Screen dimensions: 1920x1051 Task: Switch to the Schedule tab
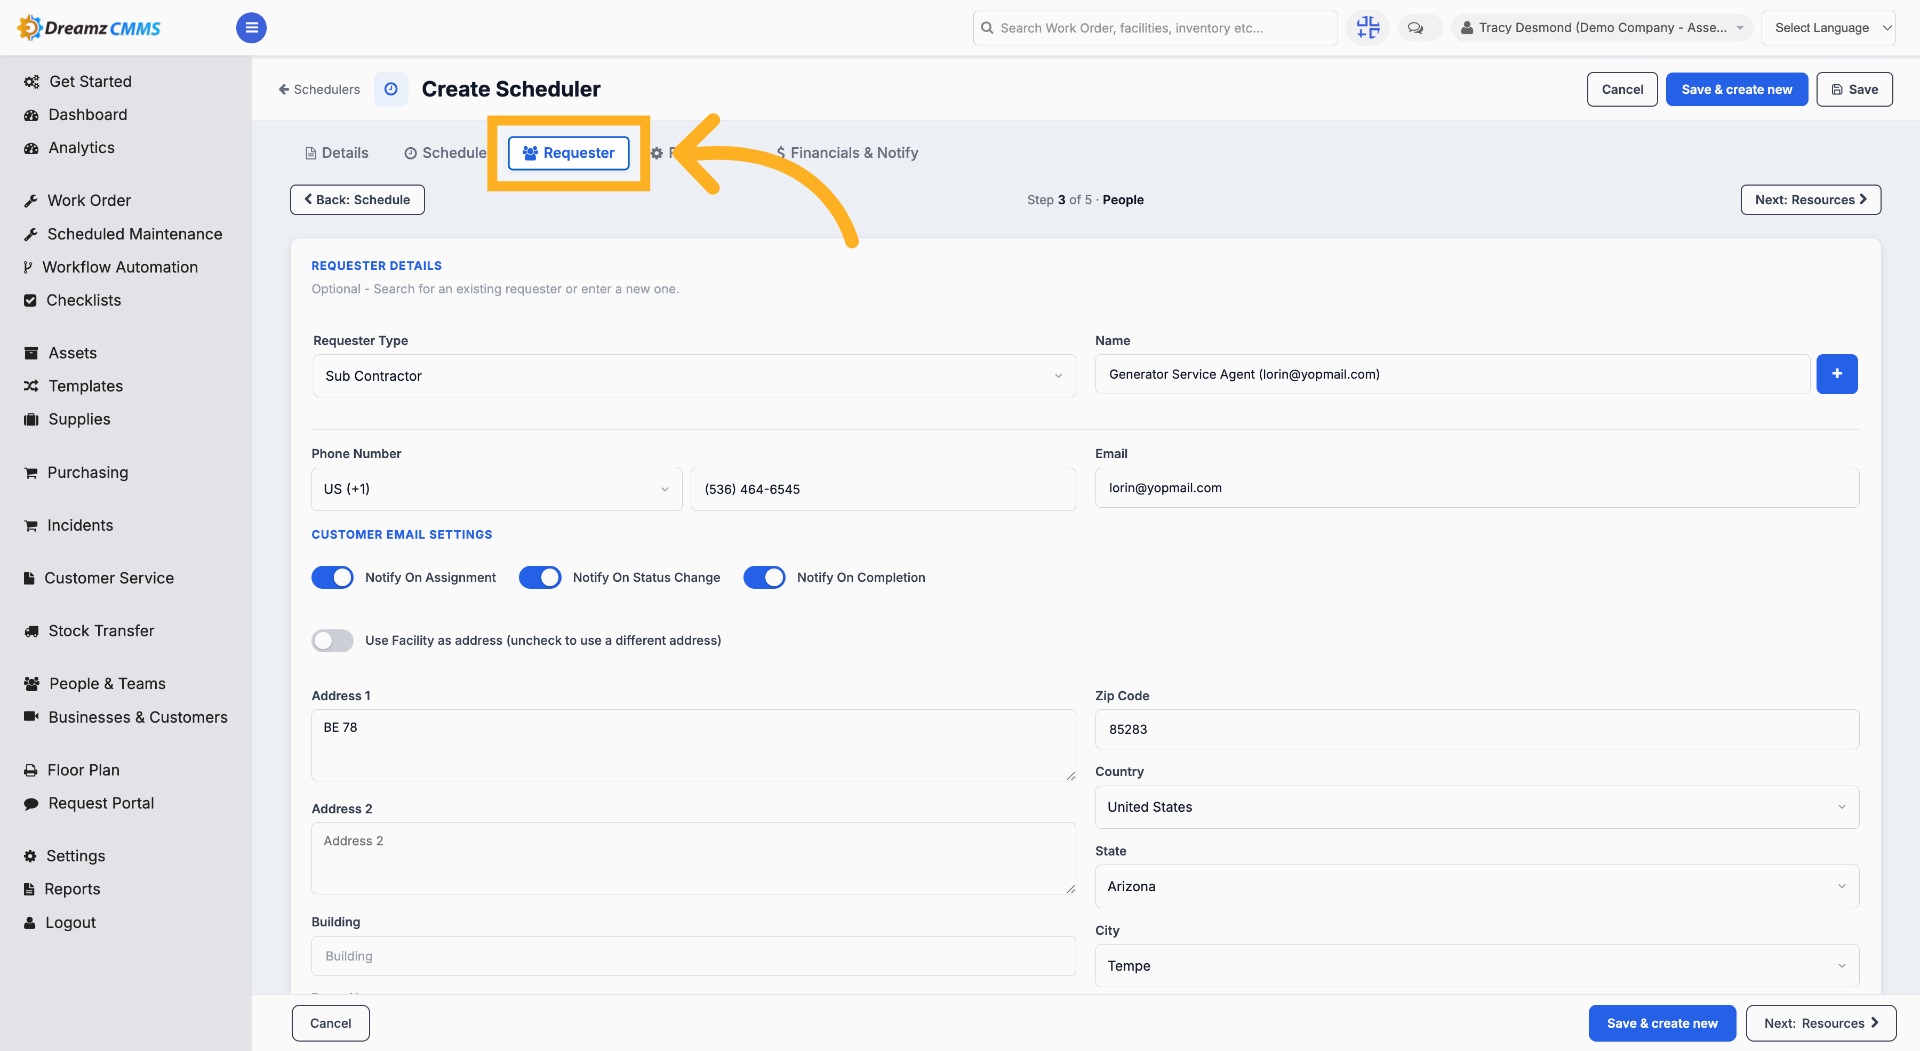point(445,153)
